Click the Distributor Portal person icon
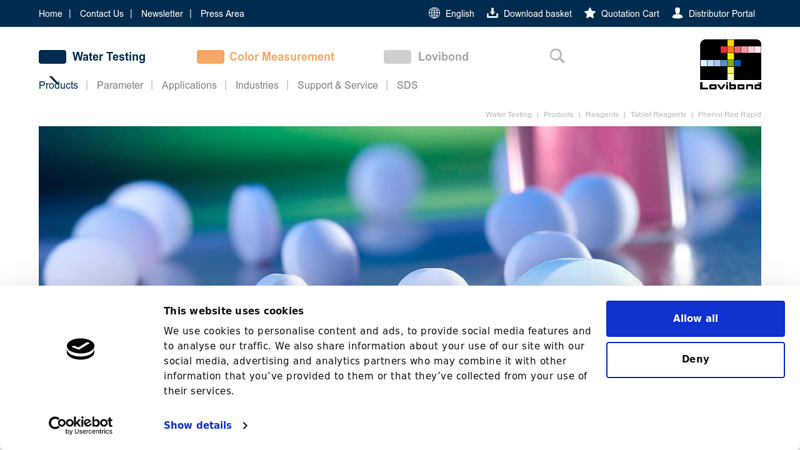The image size is (800, 450). [x=677, y=13]
